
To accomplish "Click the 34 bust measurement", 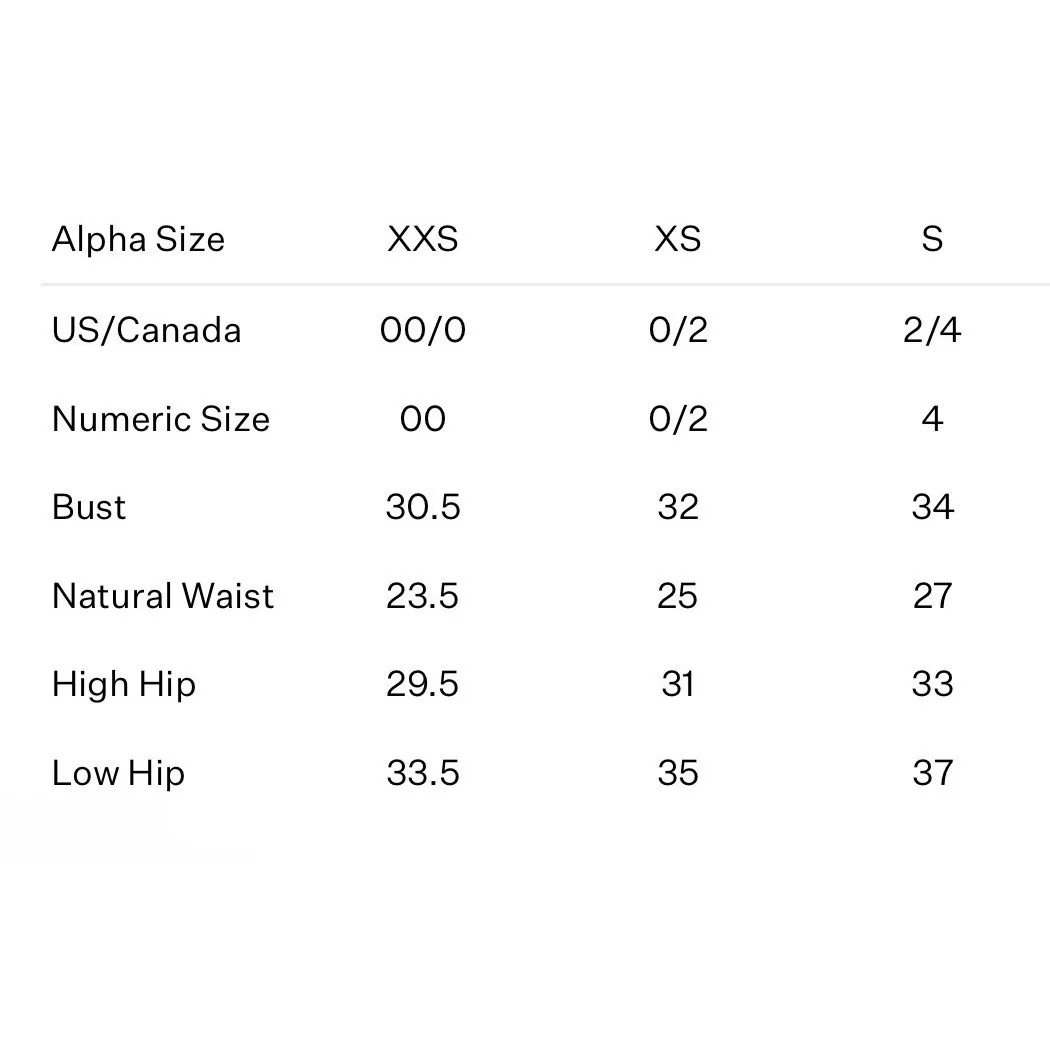I will [x=931, y=507].
